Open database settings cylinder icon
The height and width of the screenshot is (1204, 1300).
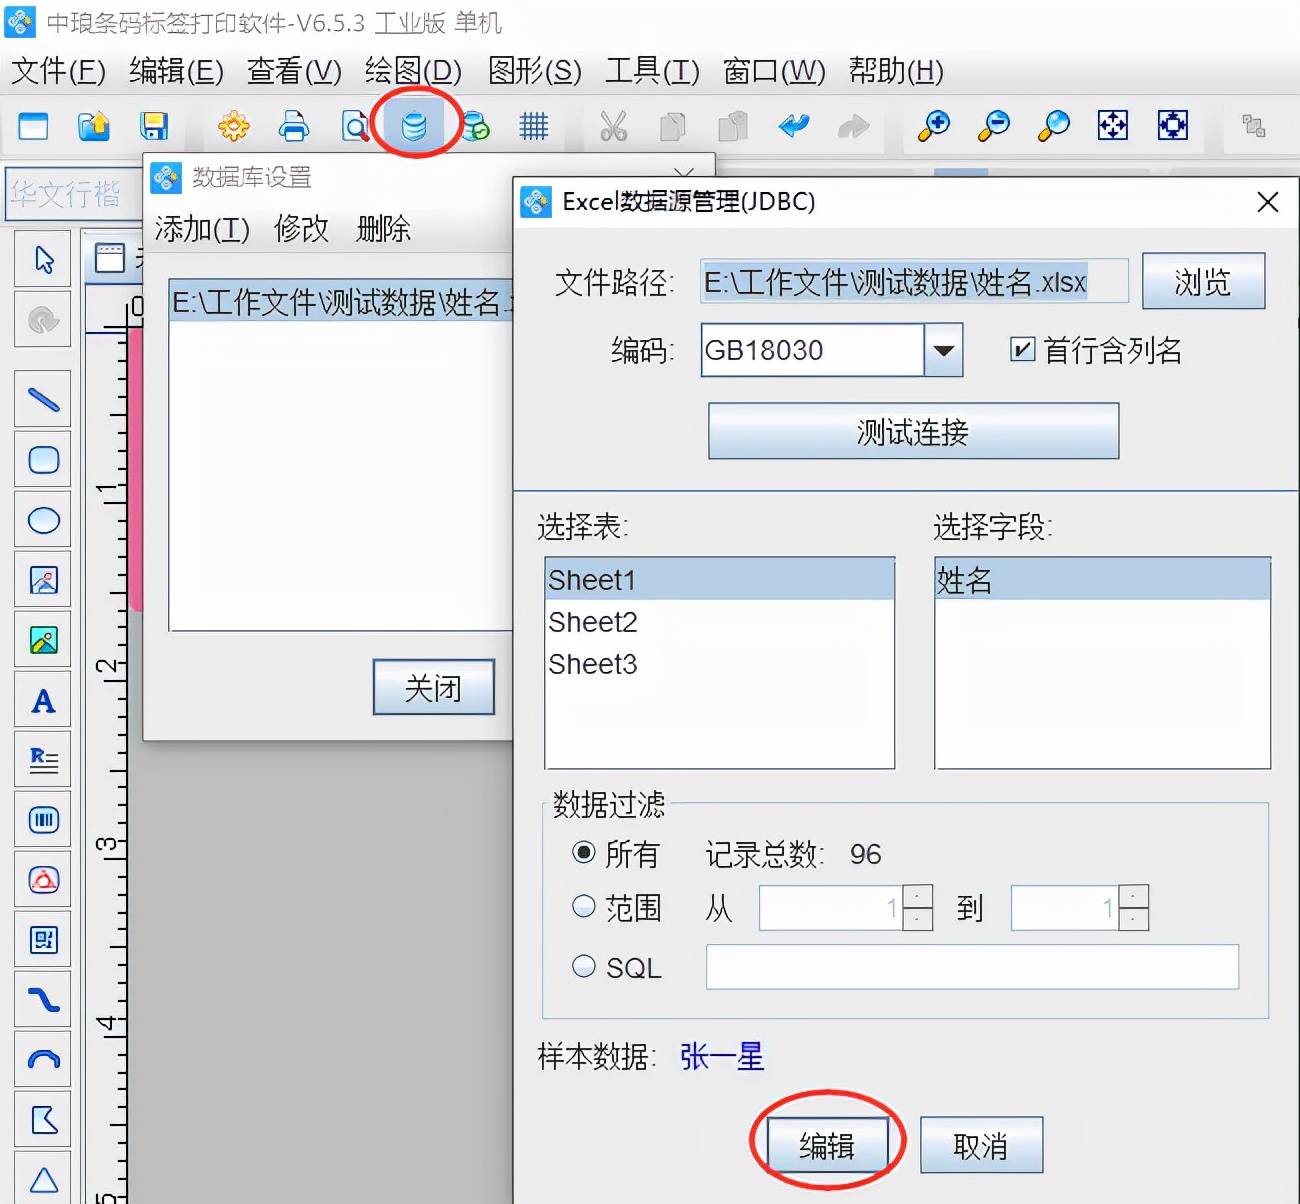[414, 126]
